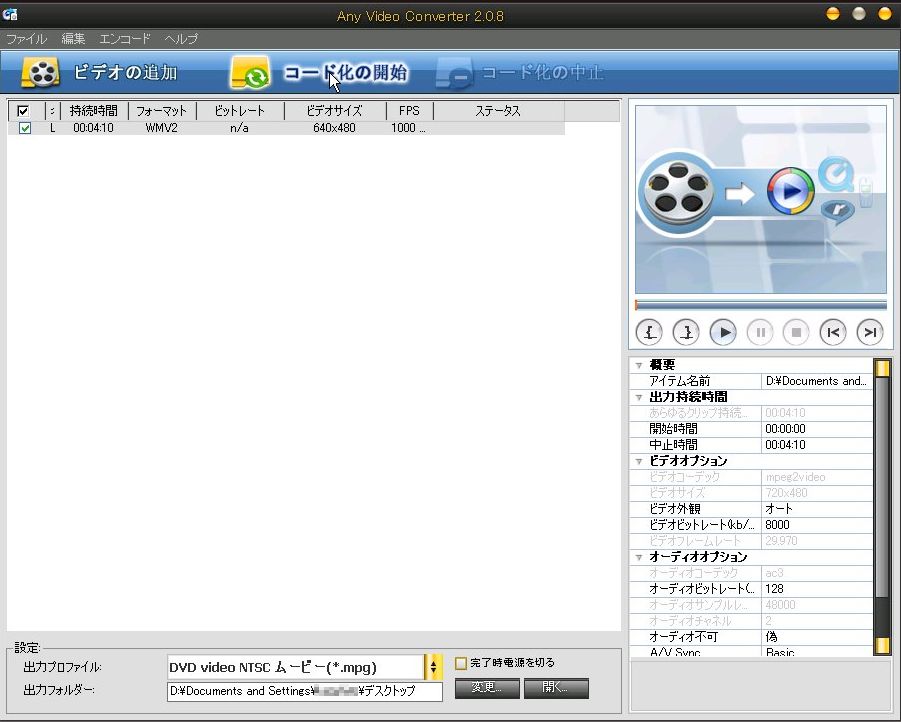Click the コード化の開始 button label
Screen dimensions: 901x722
[345, 73]
